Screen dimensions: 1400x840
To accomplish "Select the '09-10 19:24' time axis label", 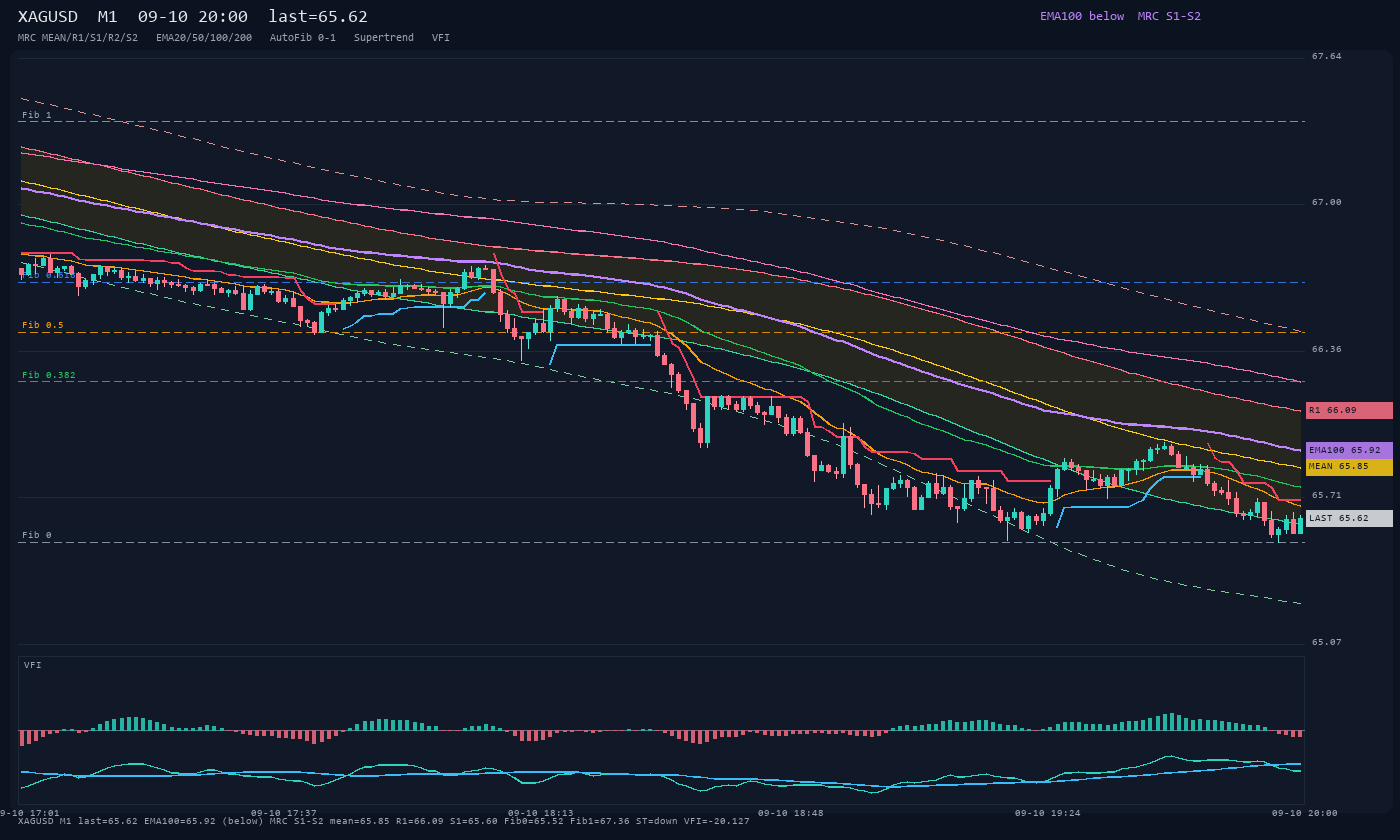I will pos(1048,813).
